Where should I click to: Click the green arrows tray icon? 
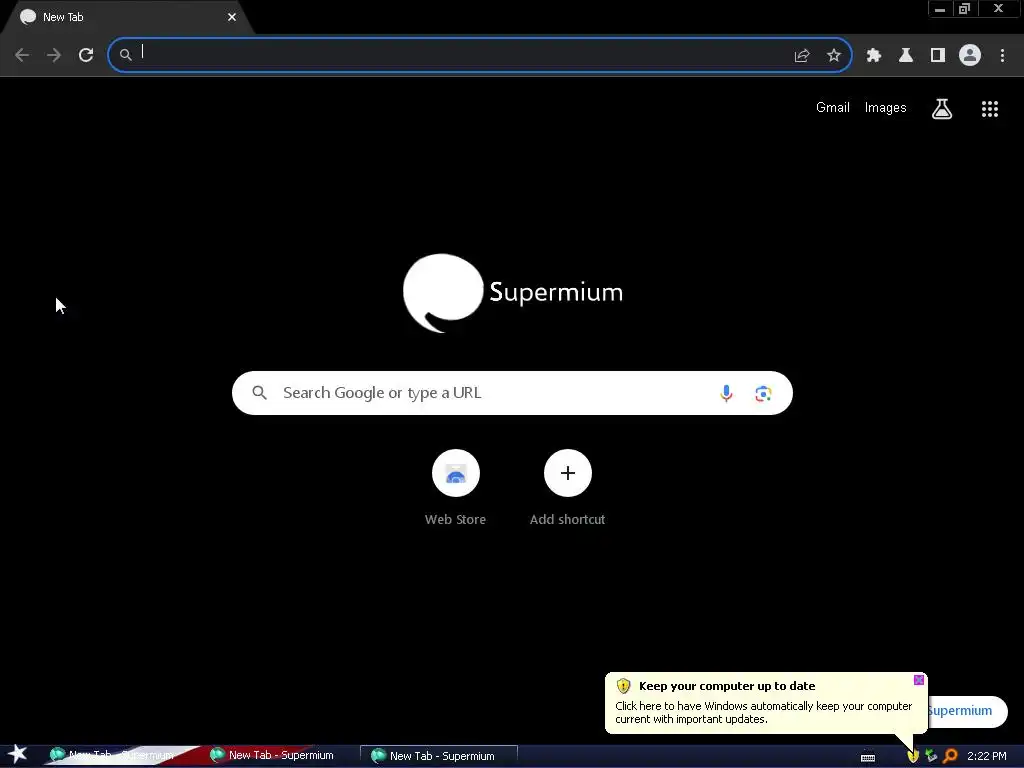point(931,756)
